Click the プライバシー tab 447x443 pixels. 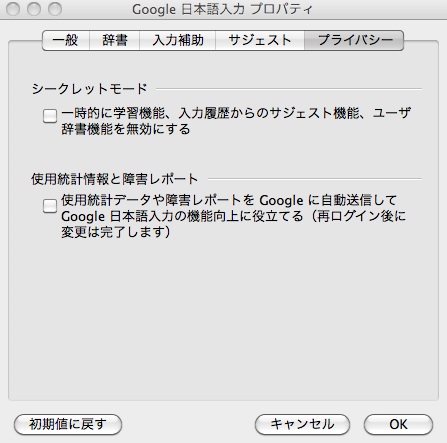pos(354,40)
